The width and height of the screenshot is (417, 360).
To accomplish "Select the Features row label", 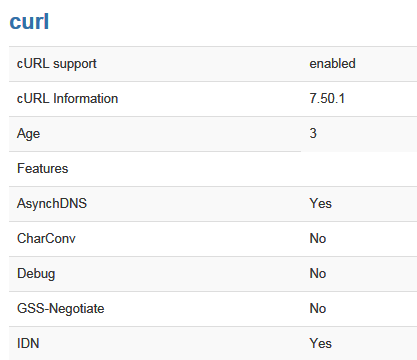I will coord(43,168).
